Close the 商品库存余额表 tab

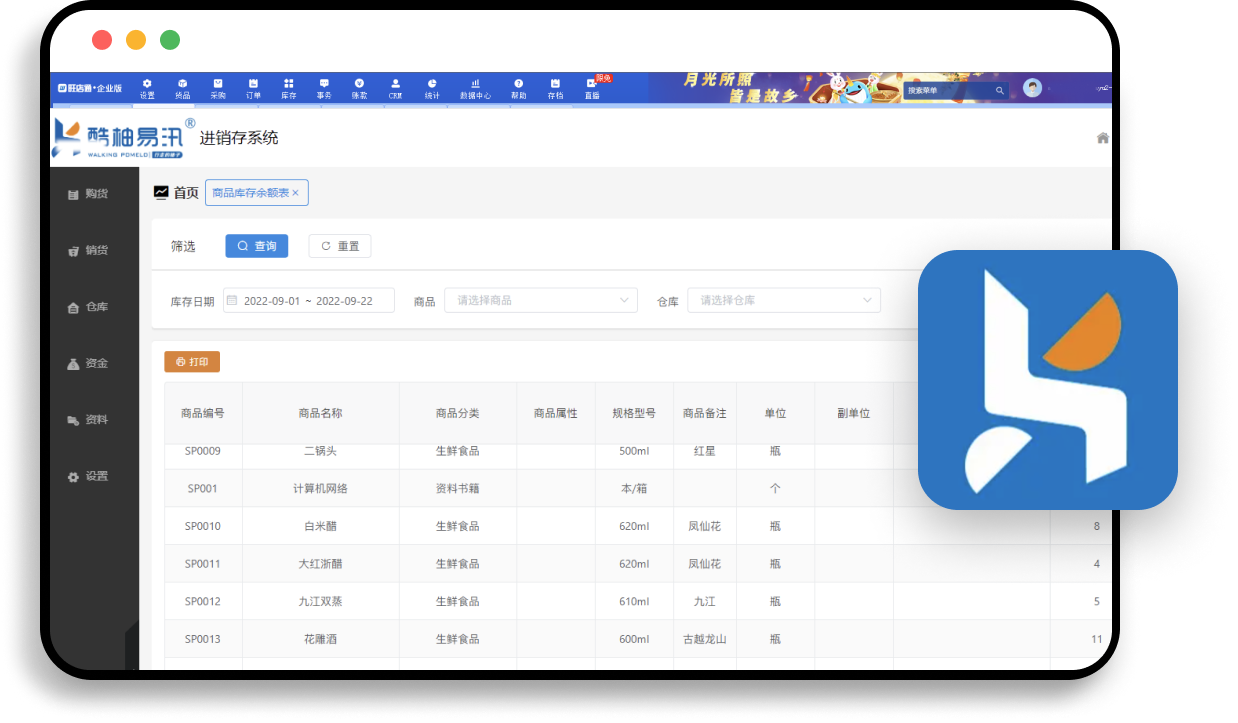[295, 193]
